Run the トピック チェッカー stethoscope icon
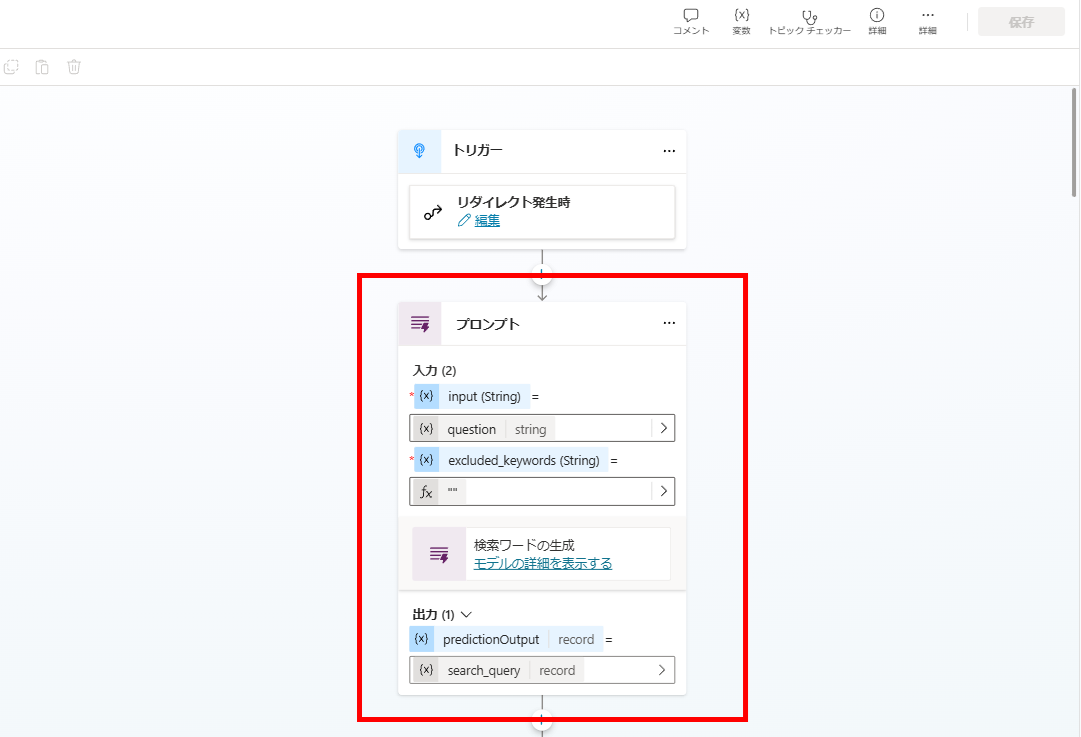Screen dimensions: 1081x737 pos(809,15)
